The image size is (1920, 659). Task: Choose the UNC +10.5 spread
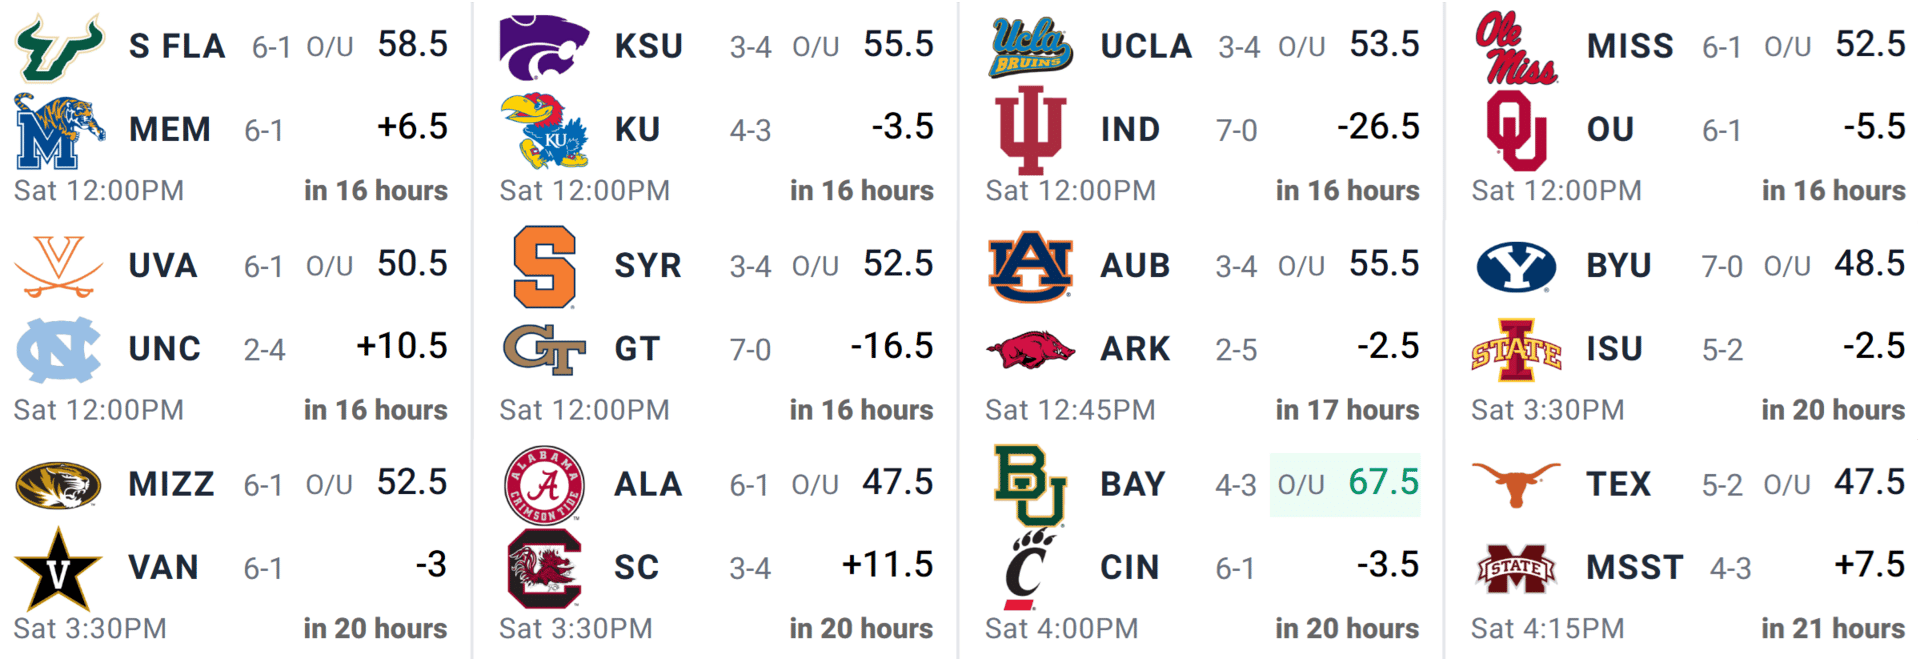pos(402,346)
